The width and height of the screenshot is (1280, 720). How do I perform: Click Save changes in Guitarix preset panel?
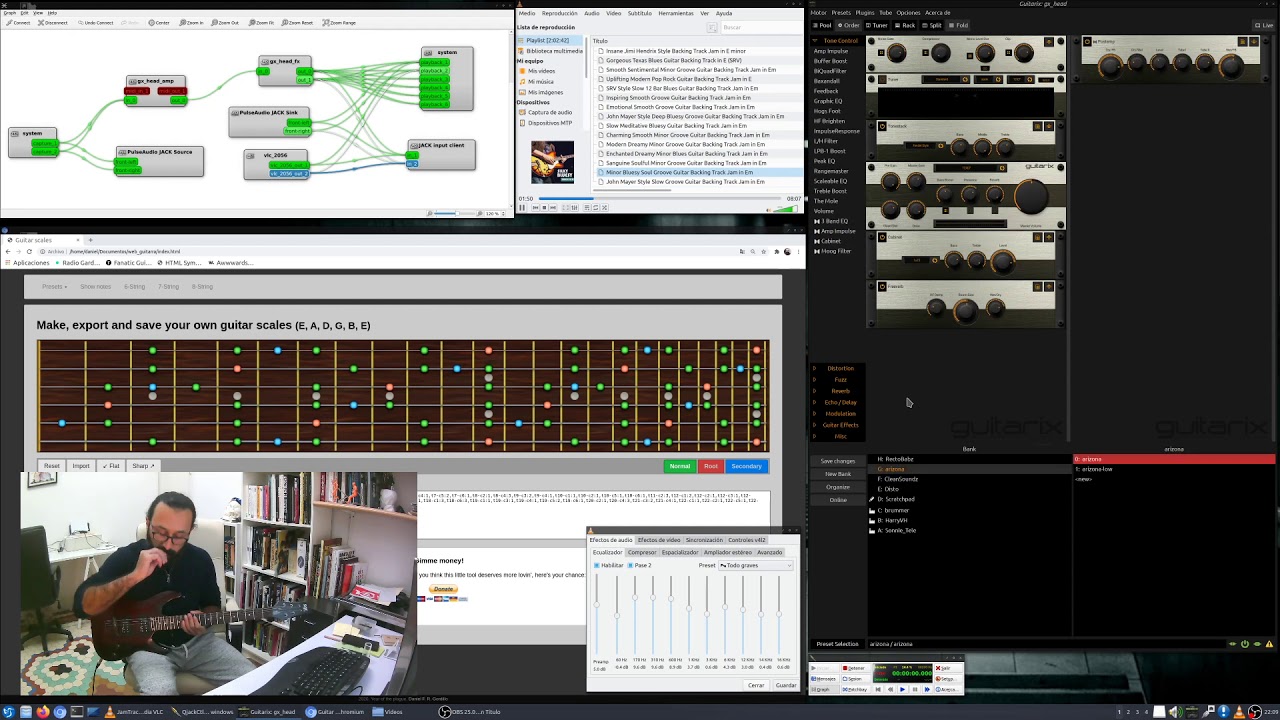pos(838,461)
